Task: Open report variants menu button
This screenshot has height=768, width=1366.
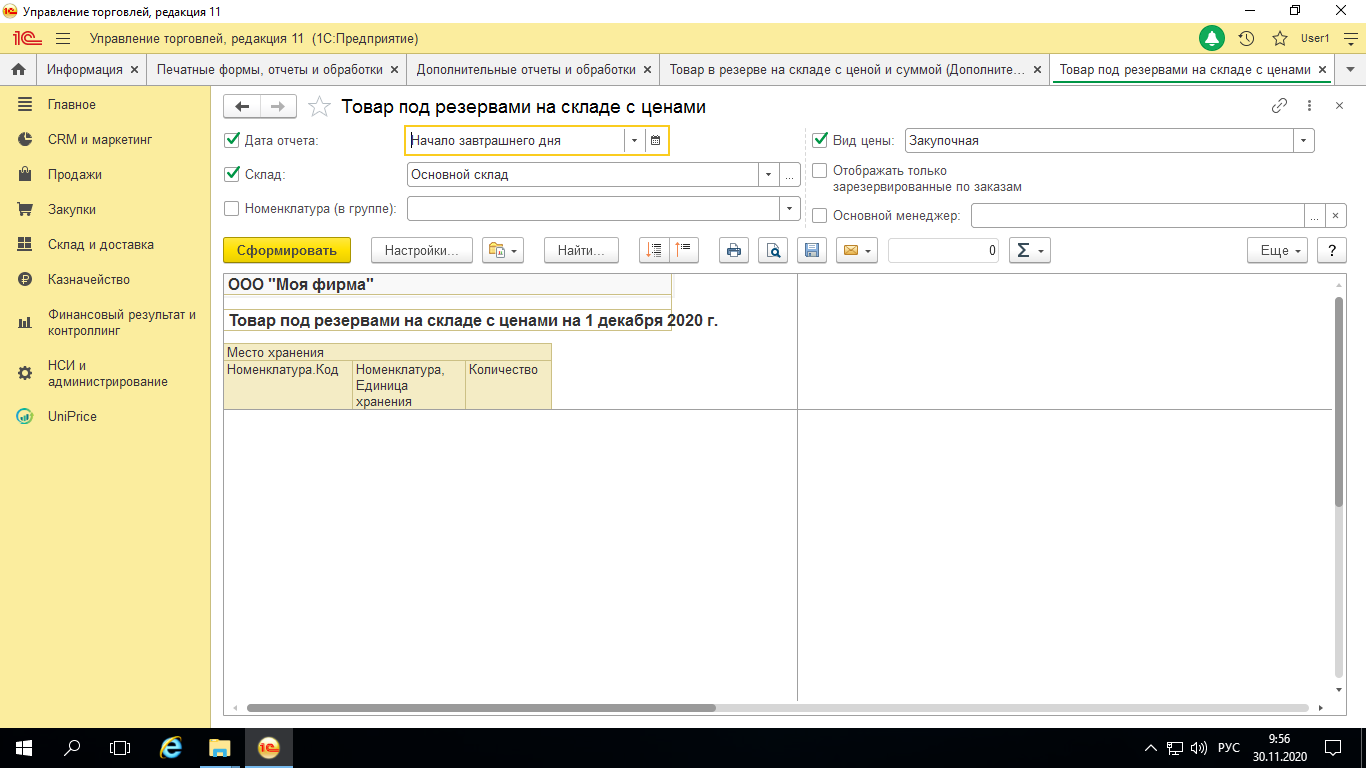Action: tap(503, 250)
